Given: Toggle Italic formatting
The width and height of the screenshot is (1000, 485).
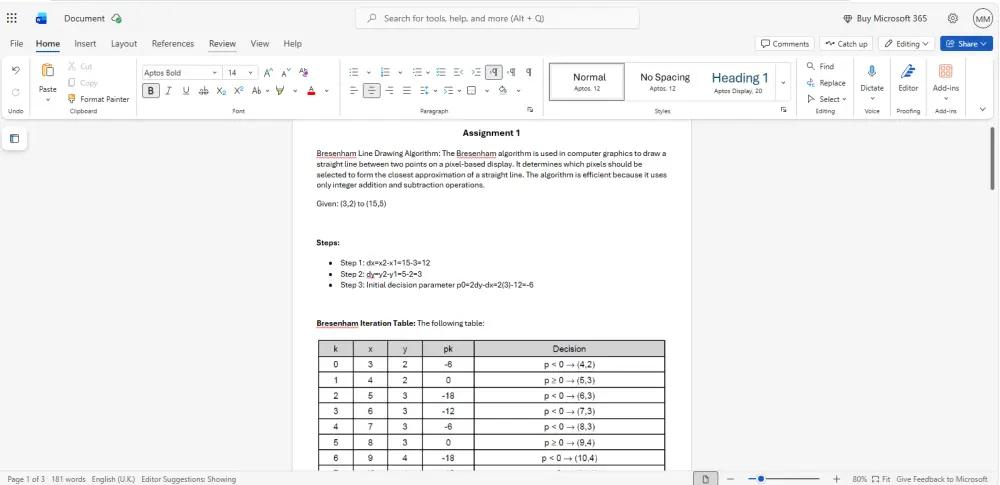Looking at the screenshot, I should (168, 91).
